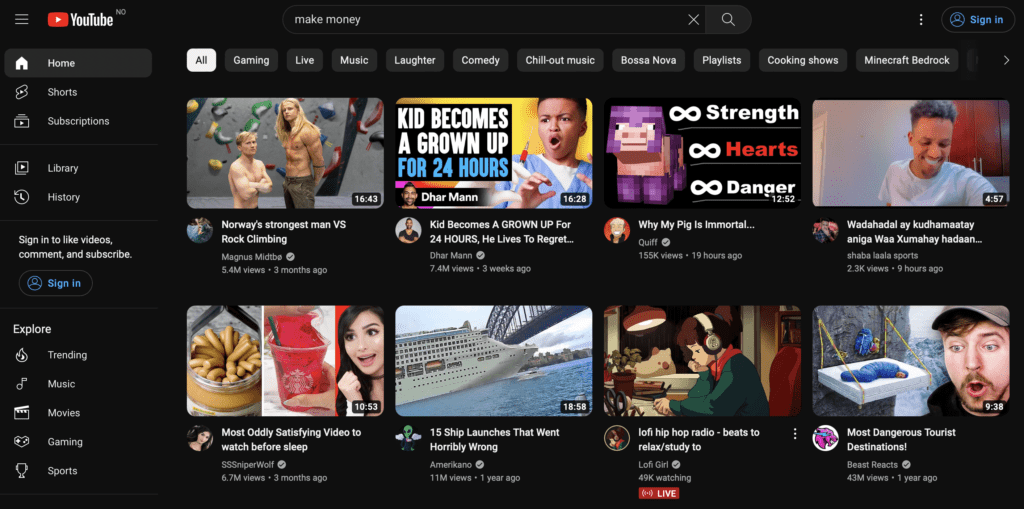Click the Quiff channel avatar
The height and width of the screenshot is (509, 1024).
pos(616,230)
